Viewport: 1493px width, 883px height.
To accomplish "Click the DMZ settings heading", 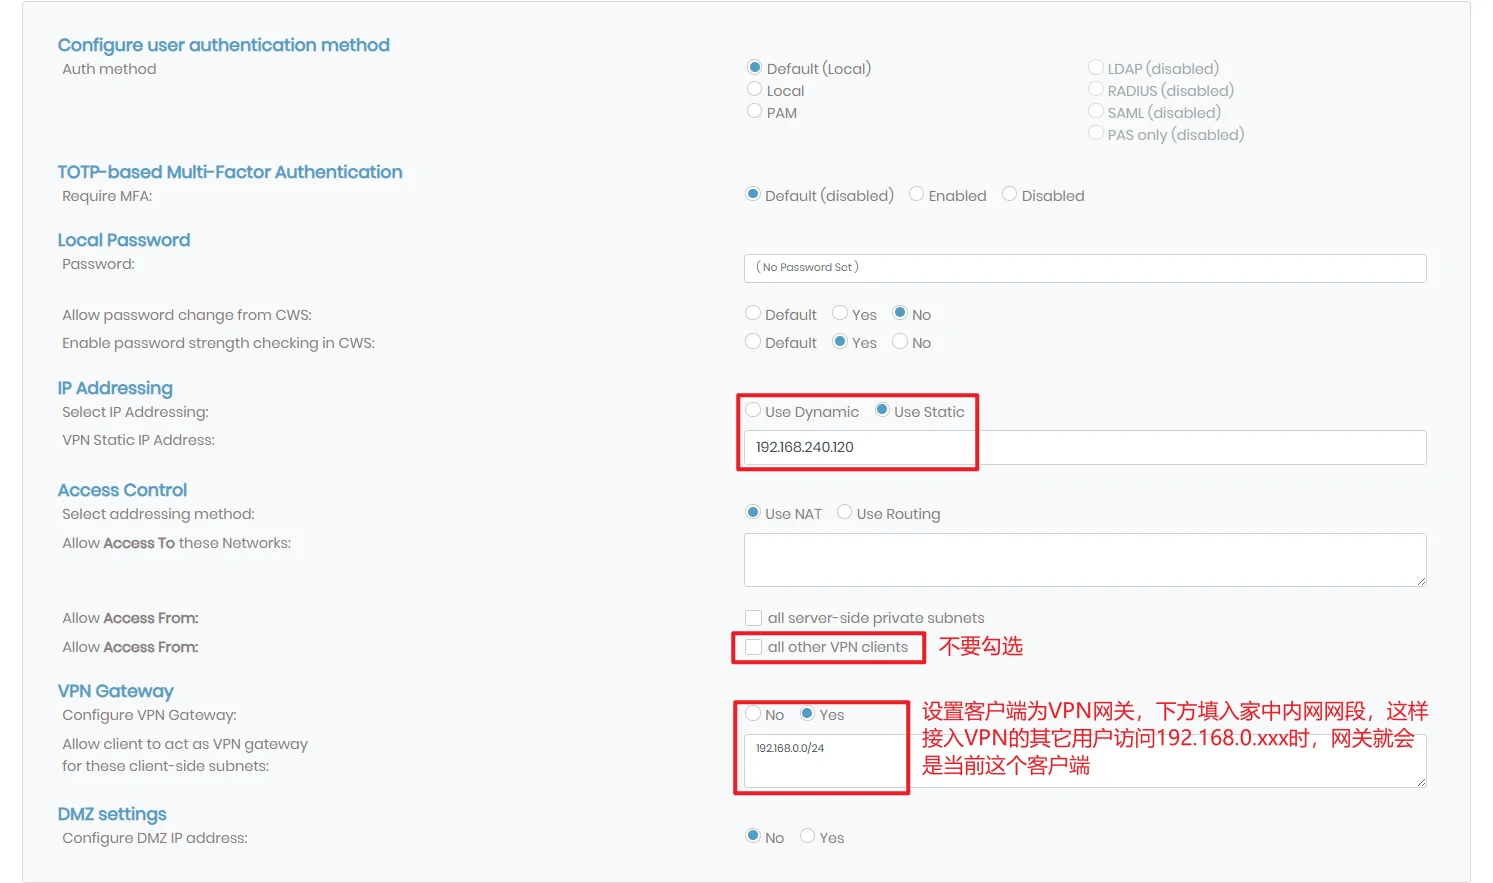I will [112, 814].
